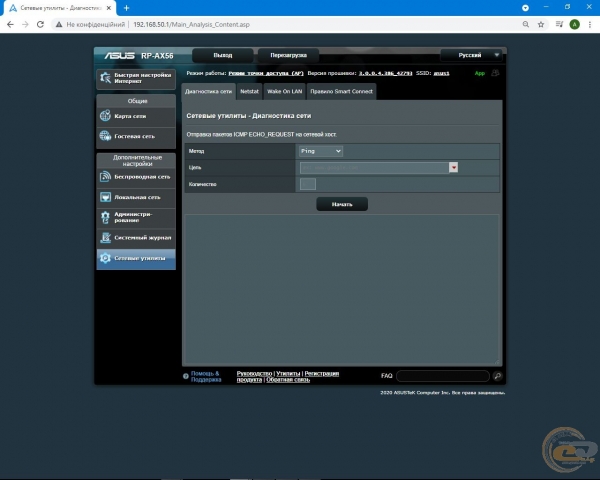
Task: Open the operation mode AP link
Action: tap(266, 73)
